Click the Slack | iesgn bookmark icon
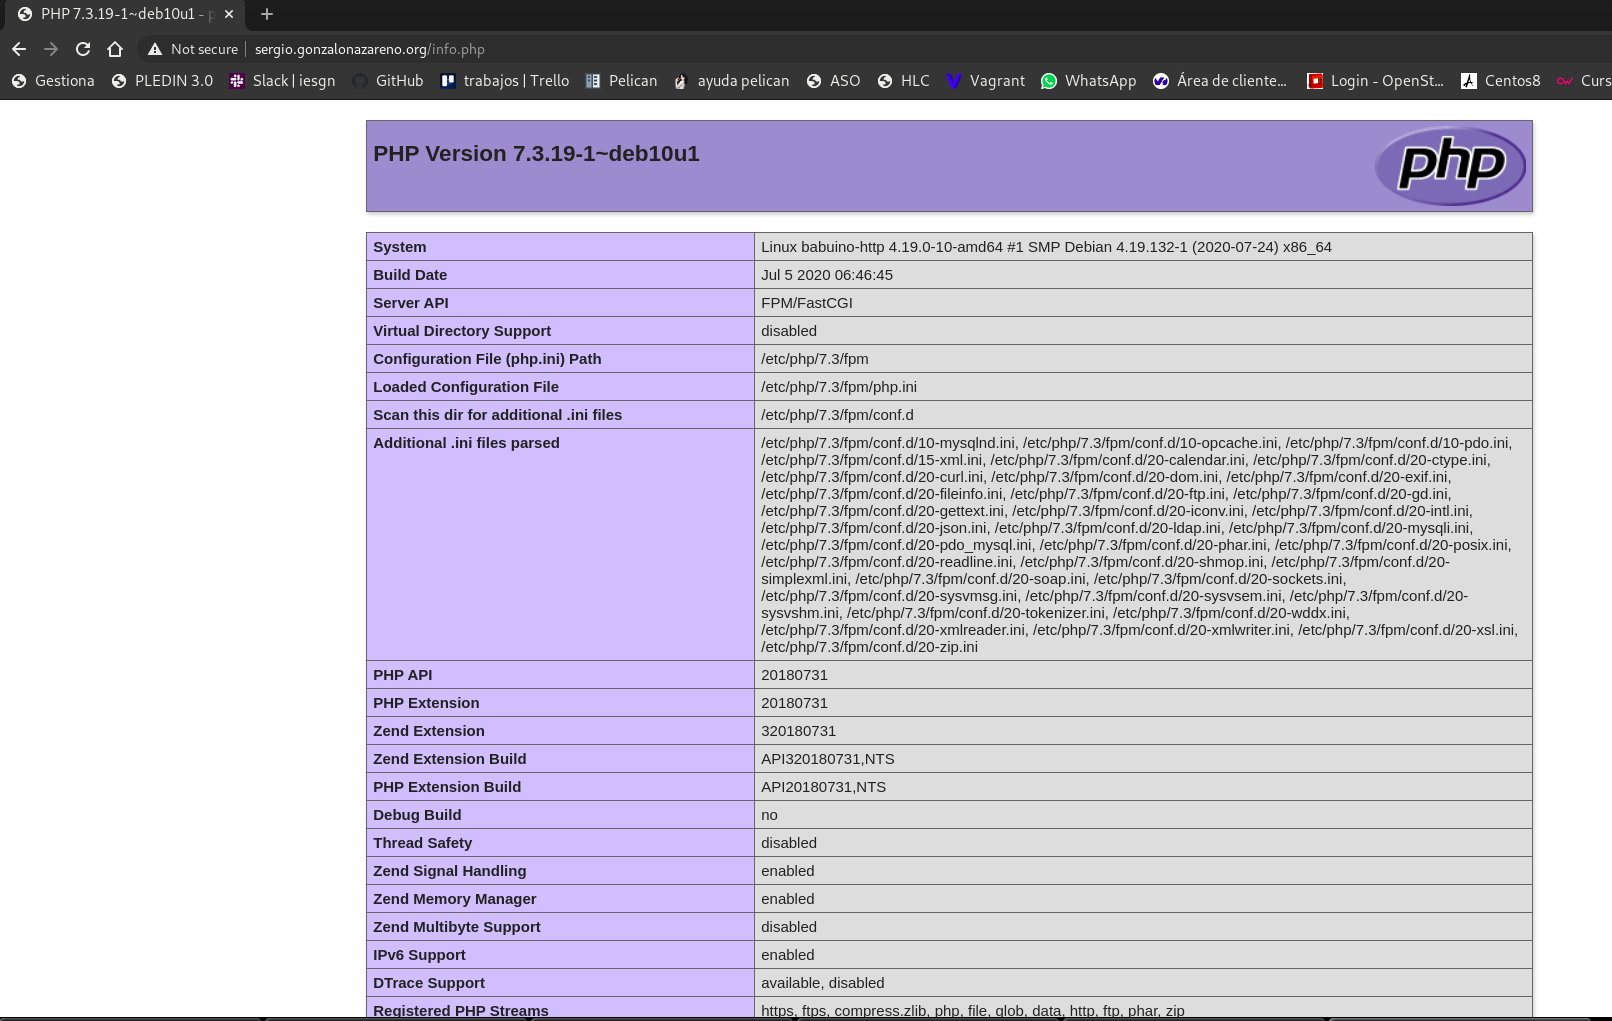The image size is (1612, 1021). tap(237, 81)
